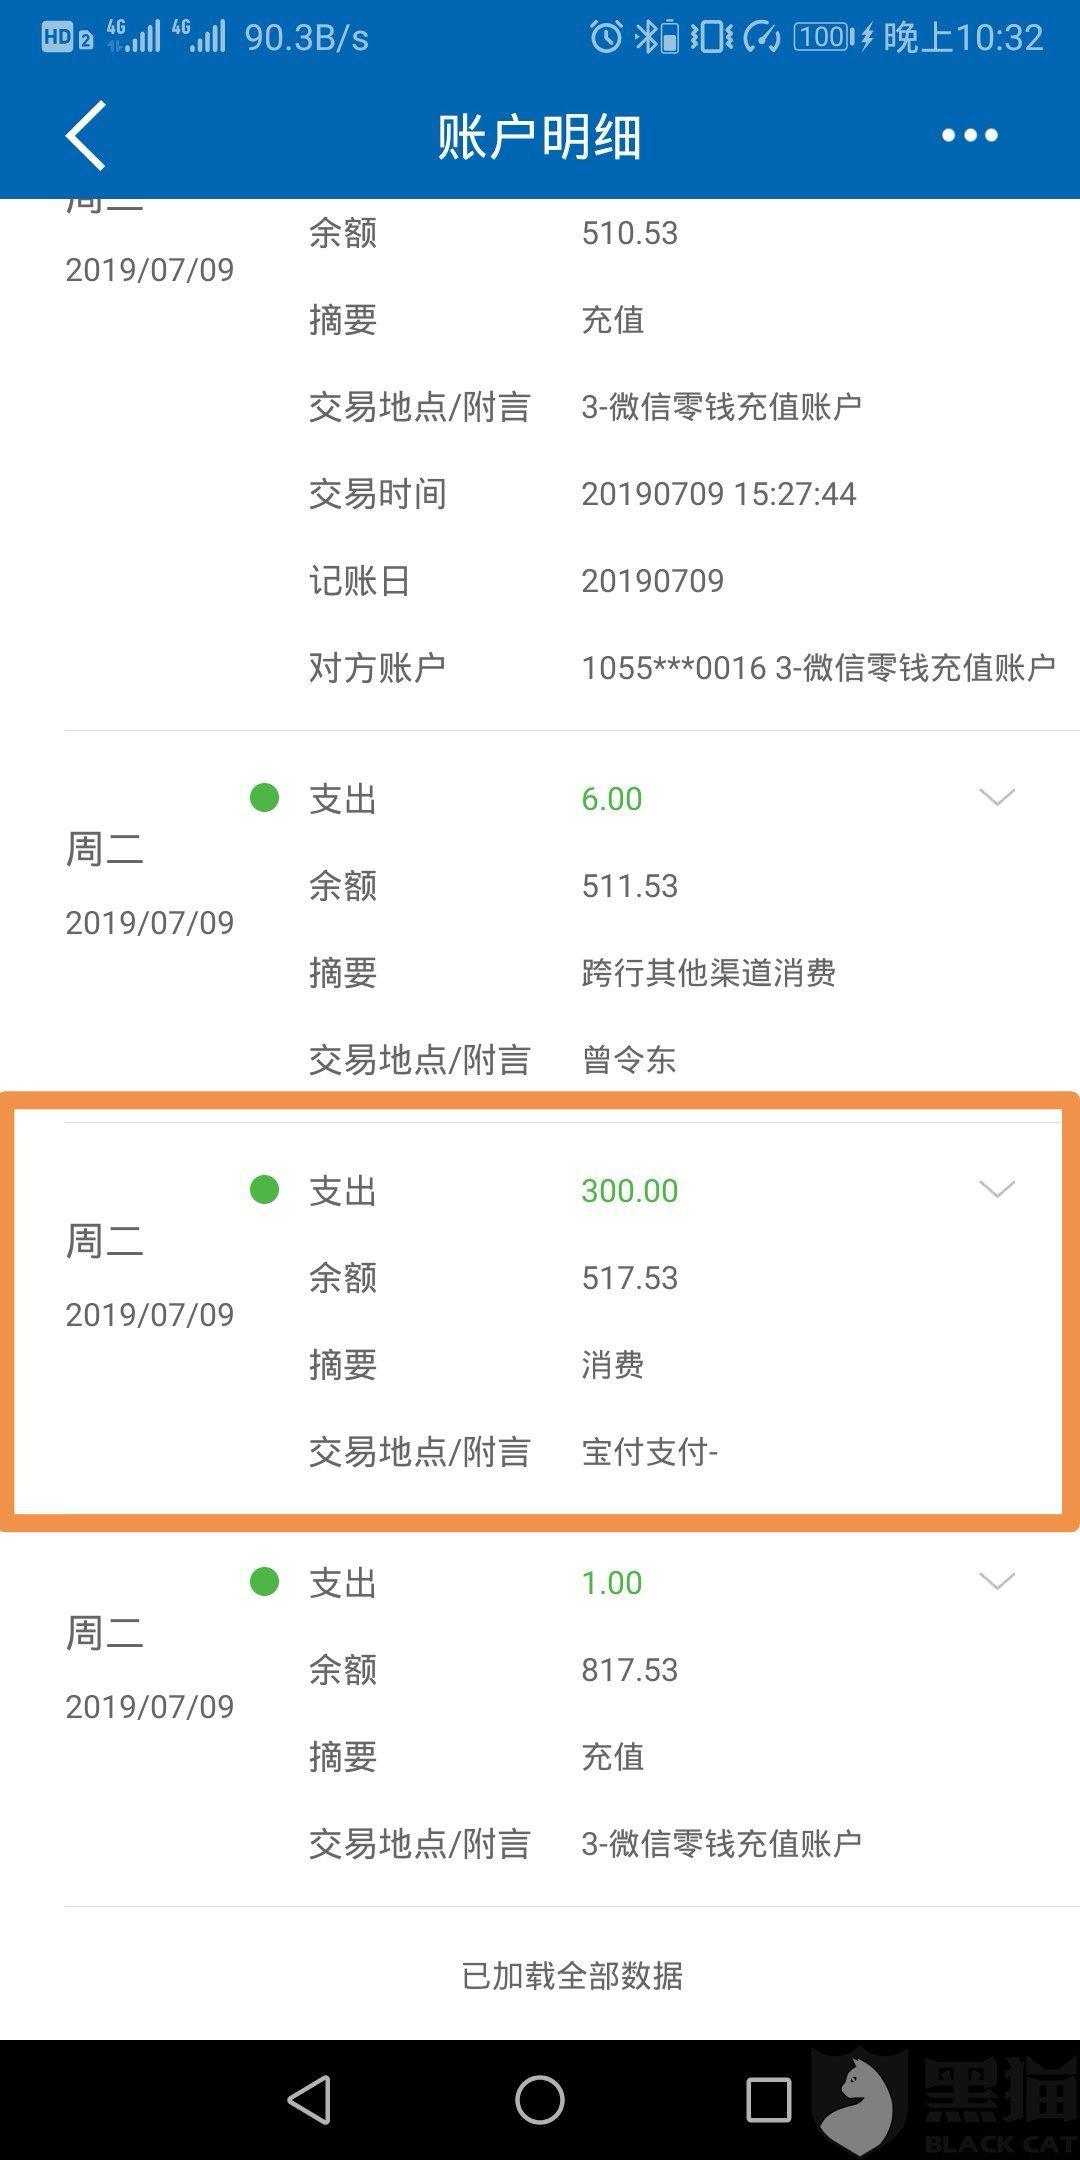Tap the 宝付支付- transaction note

650,1452
